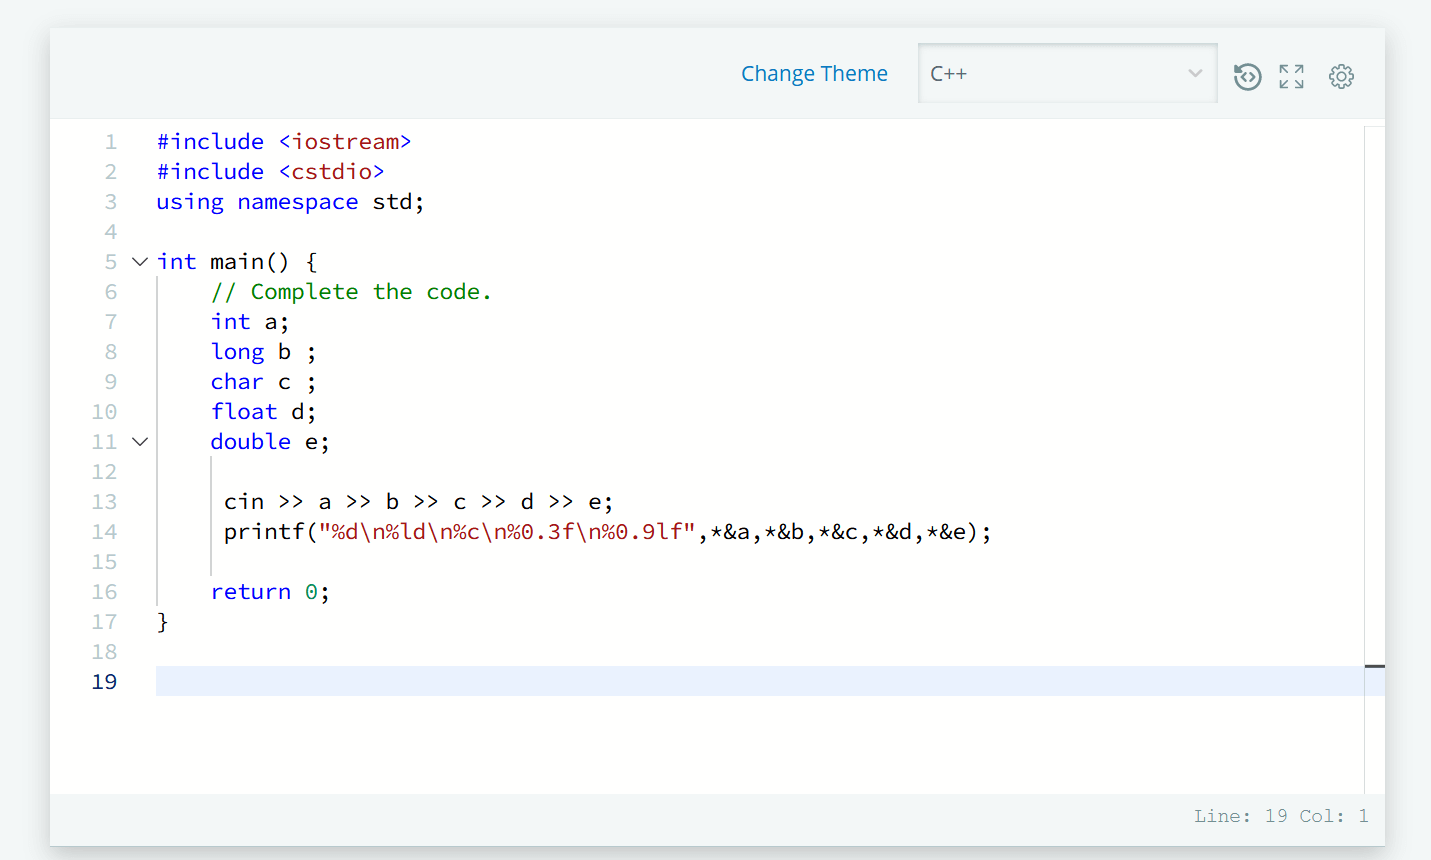1431x860 pixels.
Task: Collapse the code block at line 11
Action: click(x=139, y=441)
